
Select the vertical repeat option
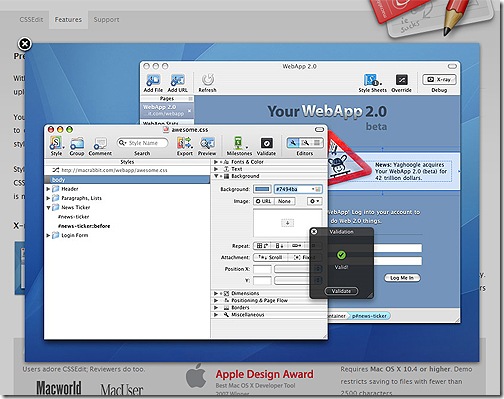coord(279,246)
